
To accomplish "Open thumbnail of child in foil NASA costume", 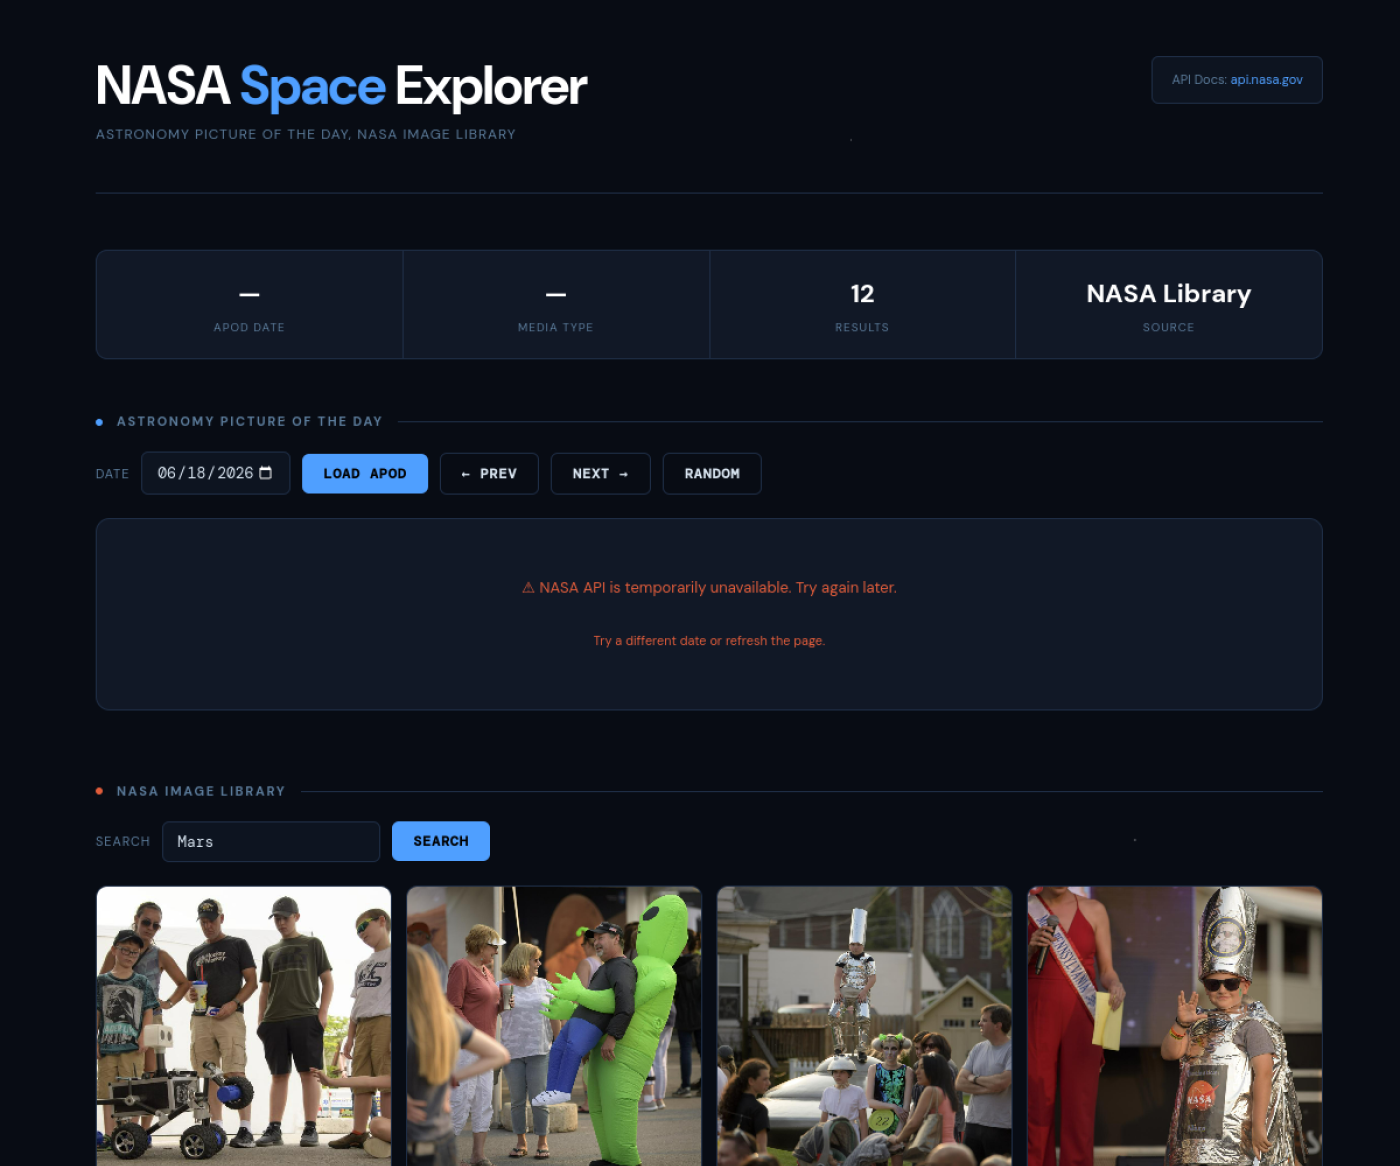I will tap(1175, 1026).
